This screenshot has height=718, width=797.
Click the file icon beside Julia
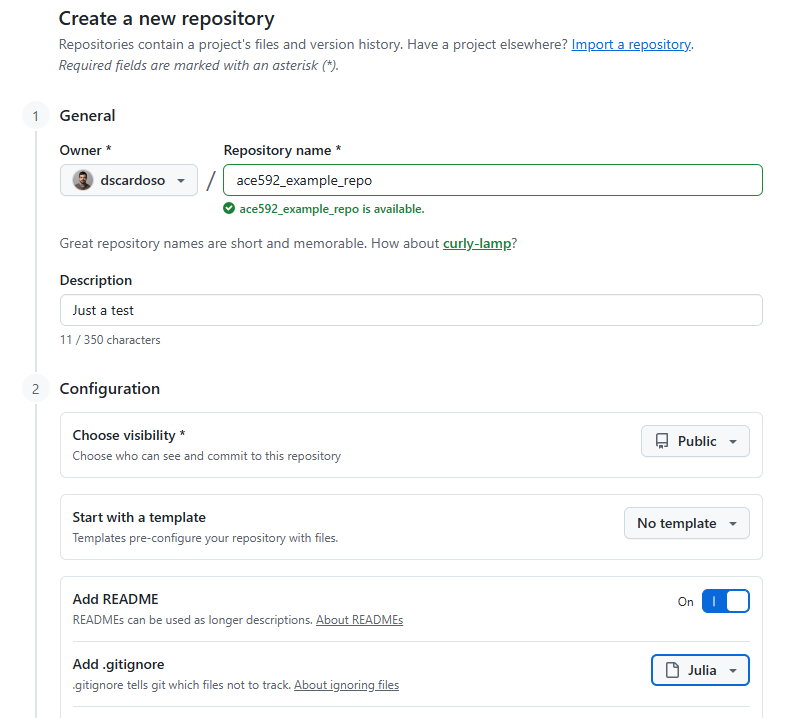click(x=672, y=670)
